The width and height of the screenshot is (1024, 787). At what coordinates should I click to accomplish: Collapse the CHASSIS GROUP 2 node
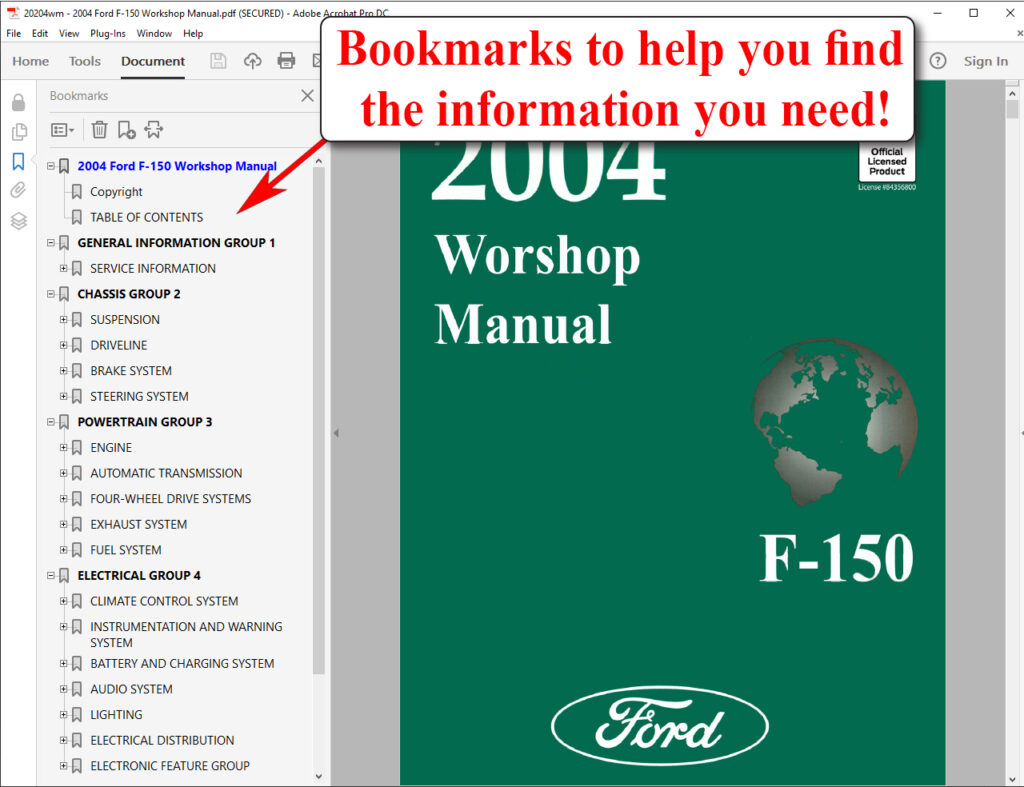click(x=51, y=294)
